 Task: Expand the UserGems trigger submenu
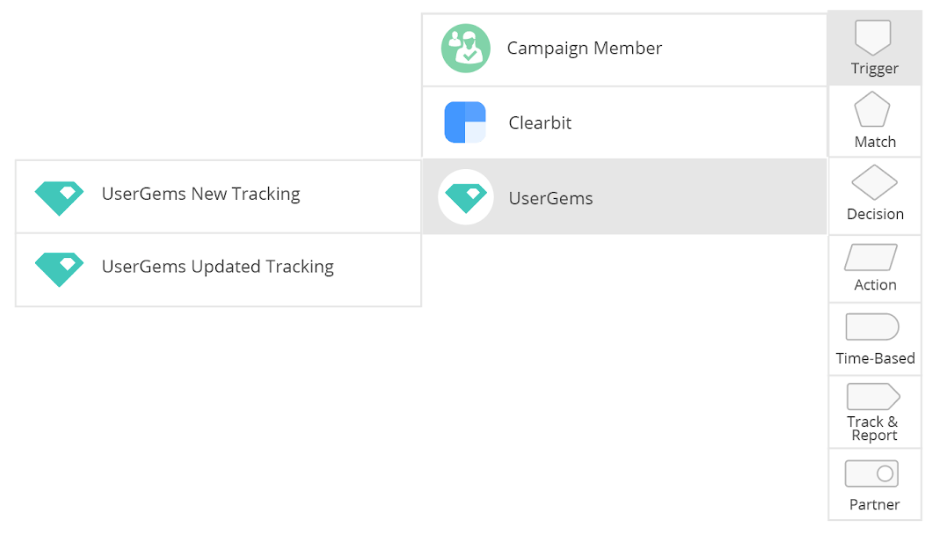[624, 197]
